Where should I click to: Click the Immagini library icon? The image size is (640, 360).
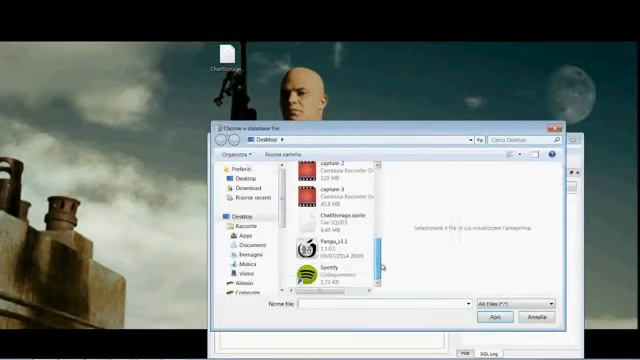pyautogui.click(x=234, y=254)
